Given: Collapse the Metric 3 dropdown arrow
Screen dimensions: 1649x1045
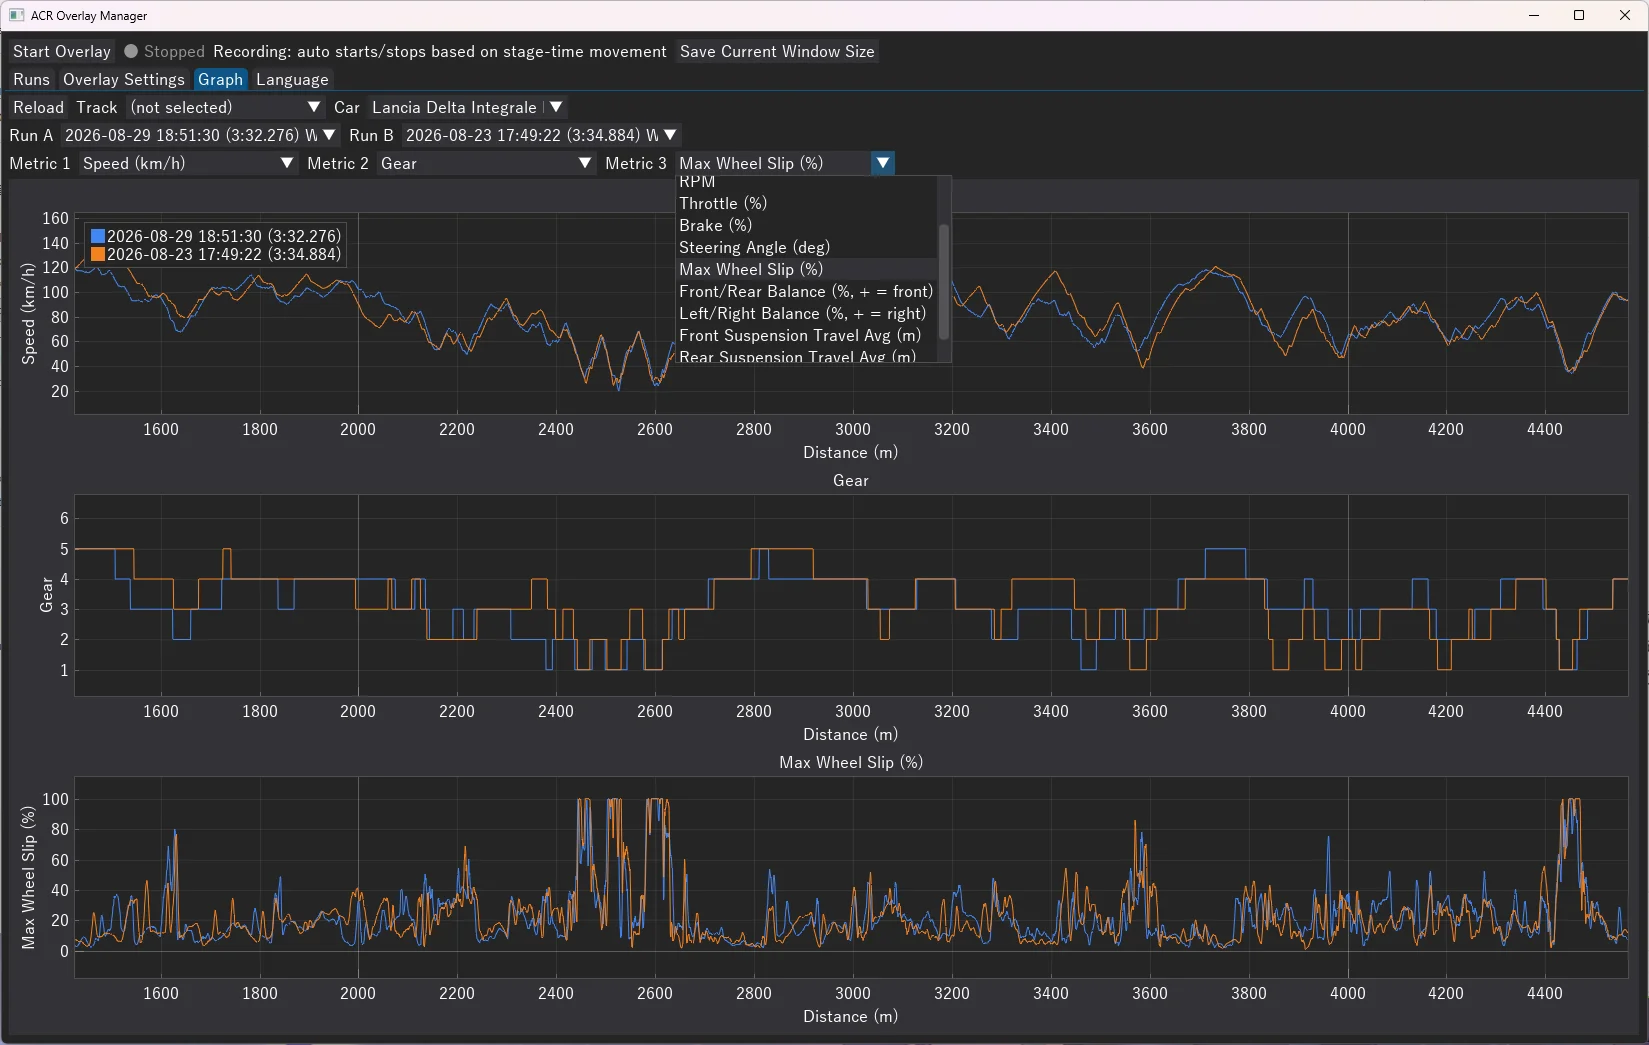Looking at the screenshot, I should pos(883,163).
